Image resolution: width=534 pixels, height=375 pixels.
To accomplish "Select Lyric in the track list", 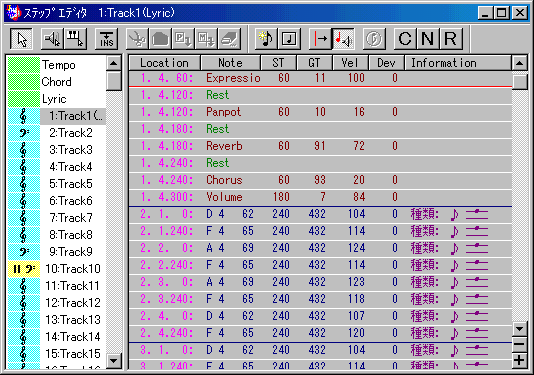I will pyautogui.click(x=54, y=99).
